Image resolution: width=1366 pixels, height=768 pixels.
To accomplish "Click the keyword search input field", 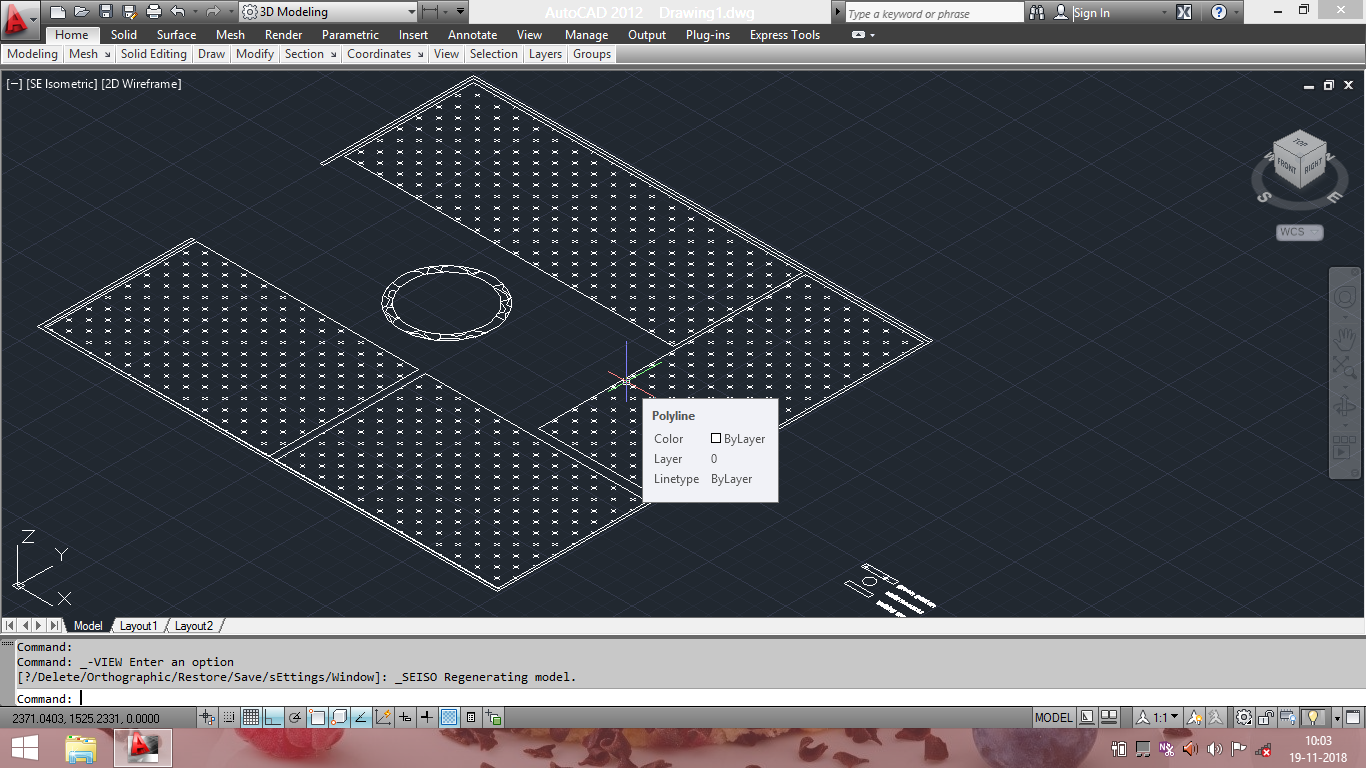I will [932, 13].
